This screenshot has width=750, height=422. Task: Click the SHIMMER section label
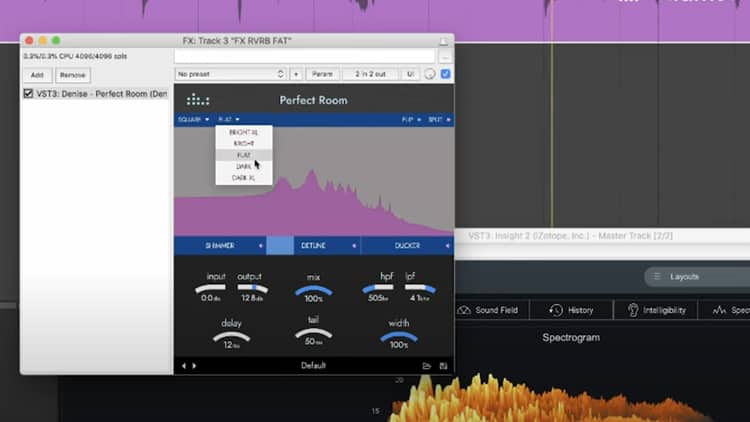click(220, 245)
